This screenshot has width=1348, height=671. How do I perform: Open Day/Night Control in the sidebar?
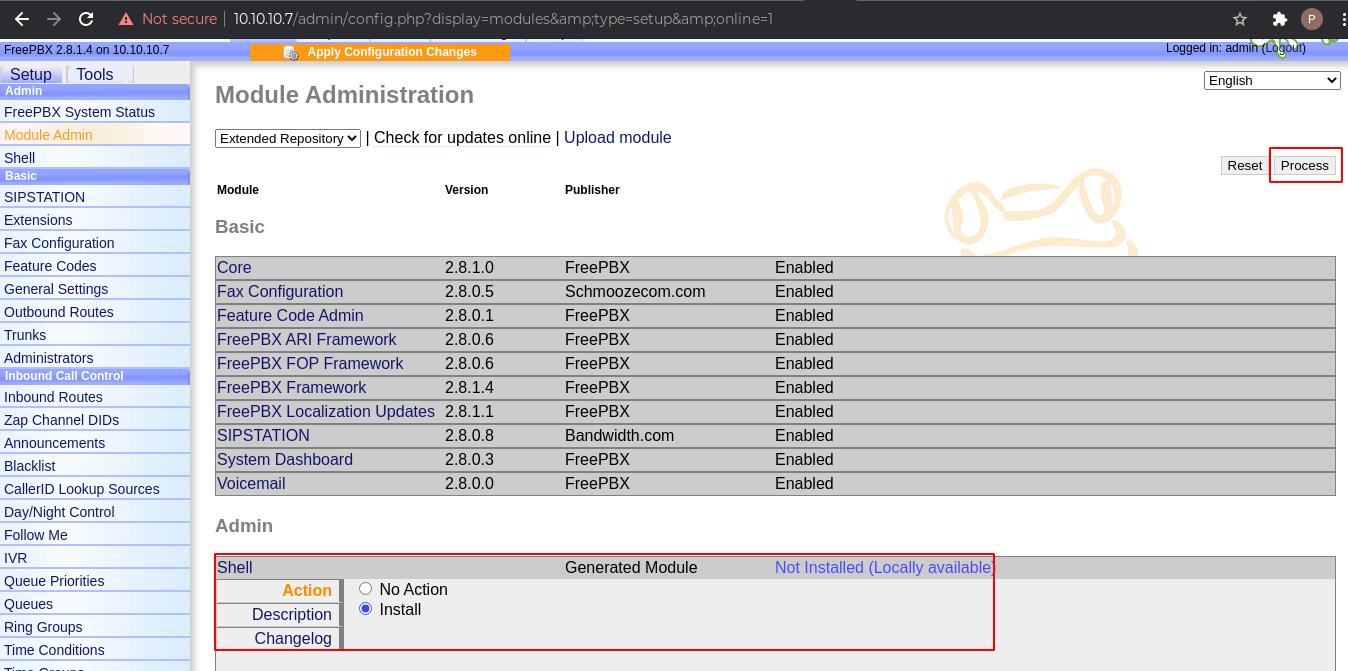[94, 512]
